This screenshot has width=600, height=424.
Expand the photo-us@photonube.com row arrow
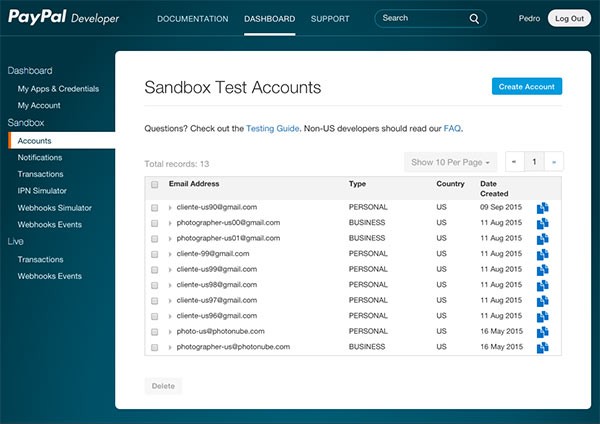170,332
